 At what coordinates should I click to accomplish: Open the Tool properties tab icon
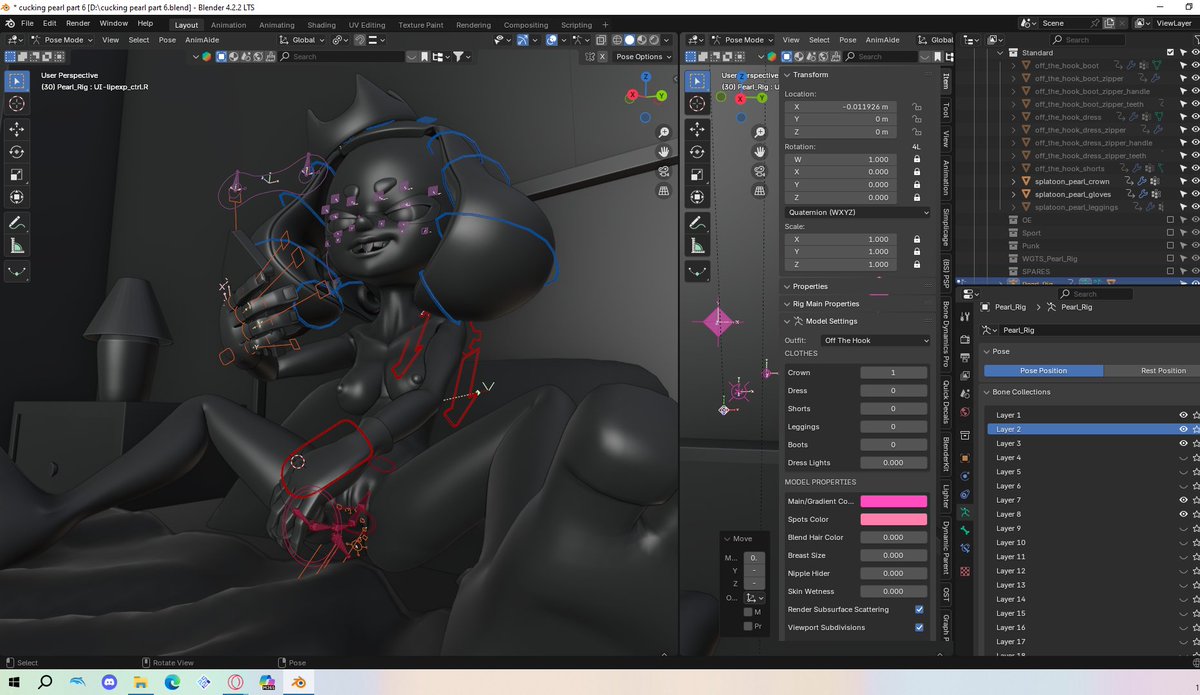(965, 316)
